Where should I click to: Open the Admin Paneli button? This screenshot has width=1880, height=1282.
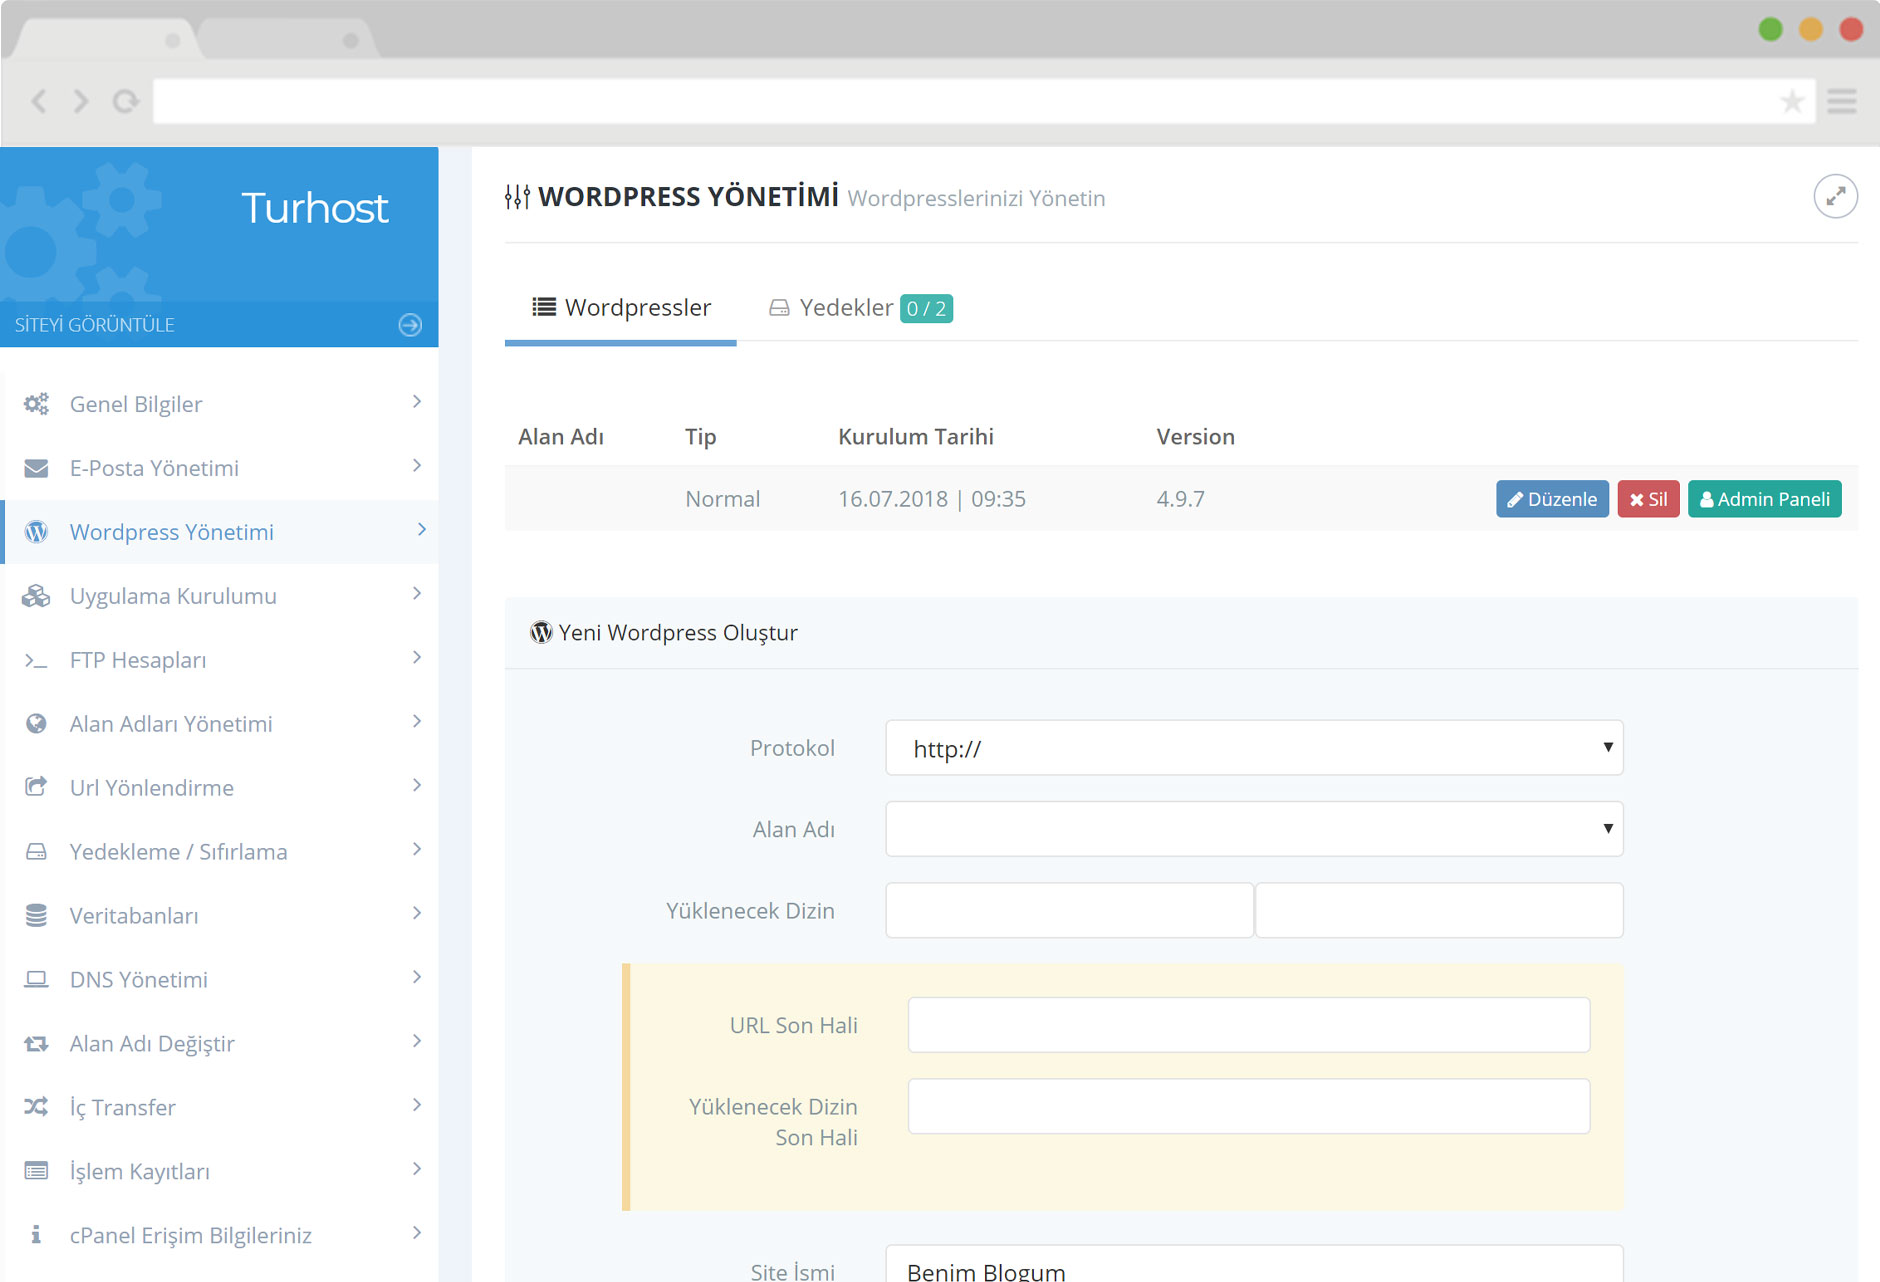[1765, 499]
